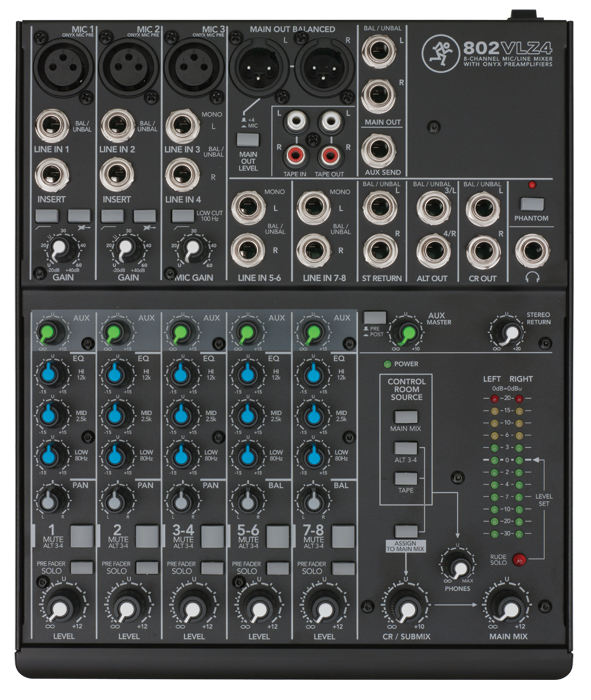Click the MAIN OUT BALANCED label
This screenshot has width=591, height=700.
tap(292, 29)
